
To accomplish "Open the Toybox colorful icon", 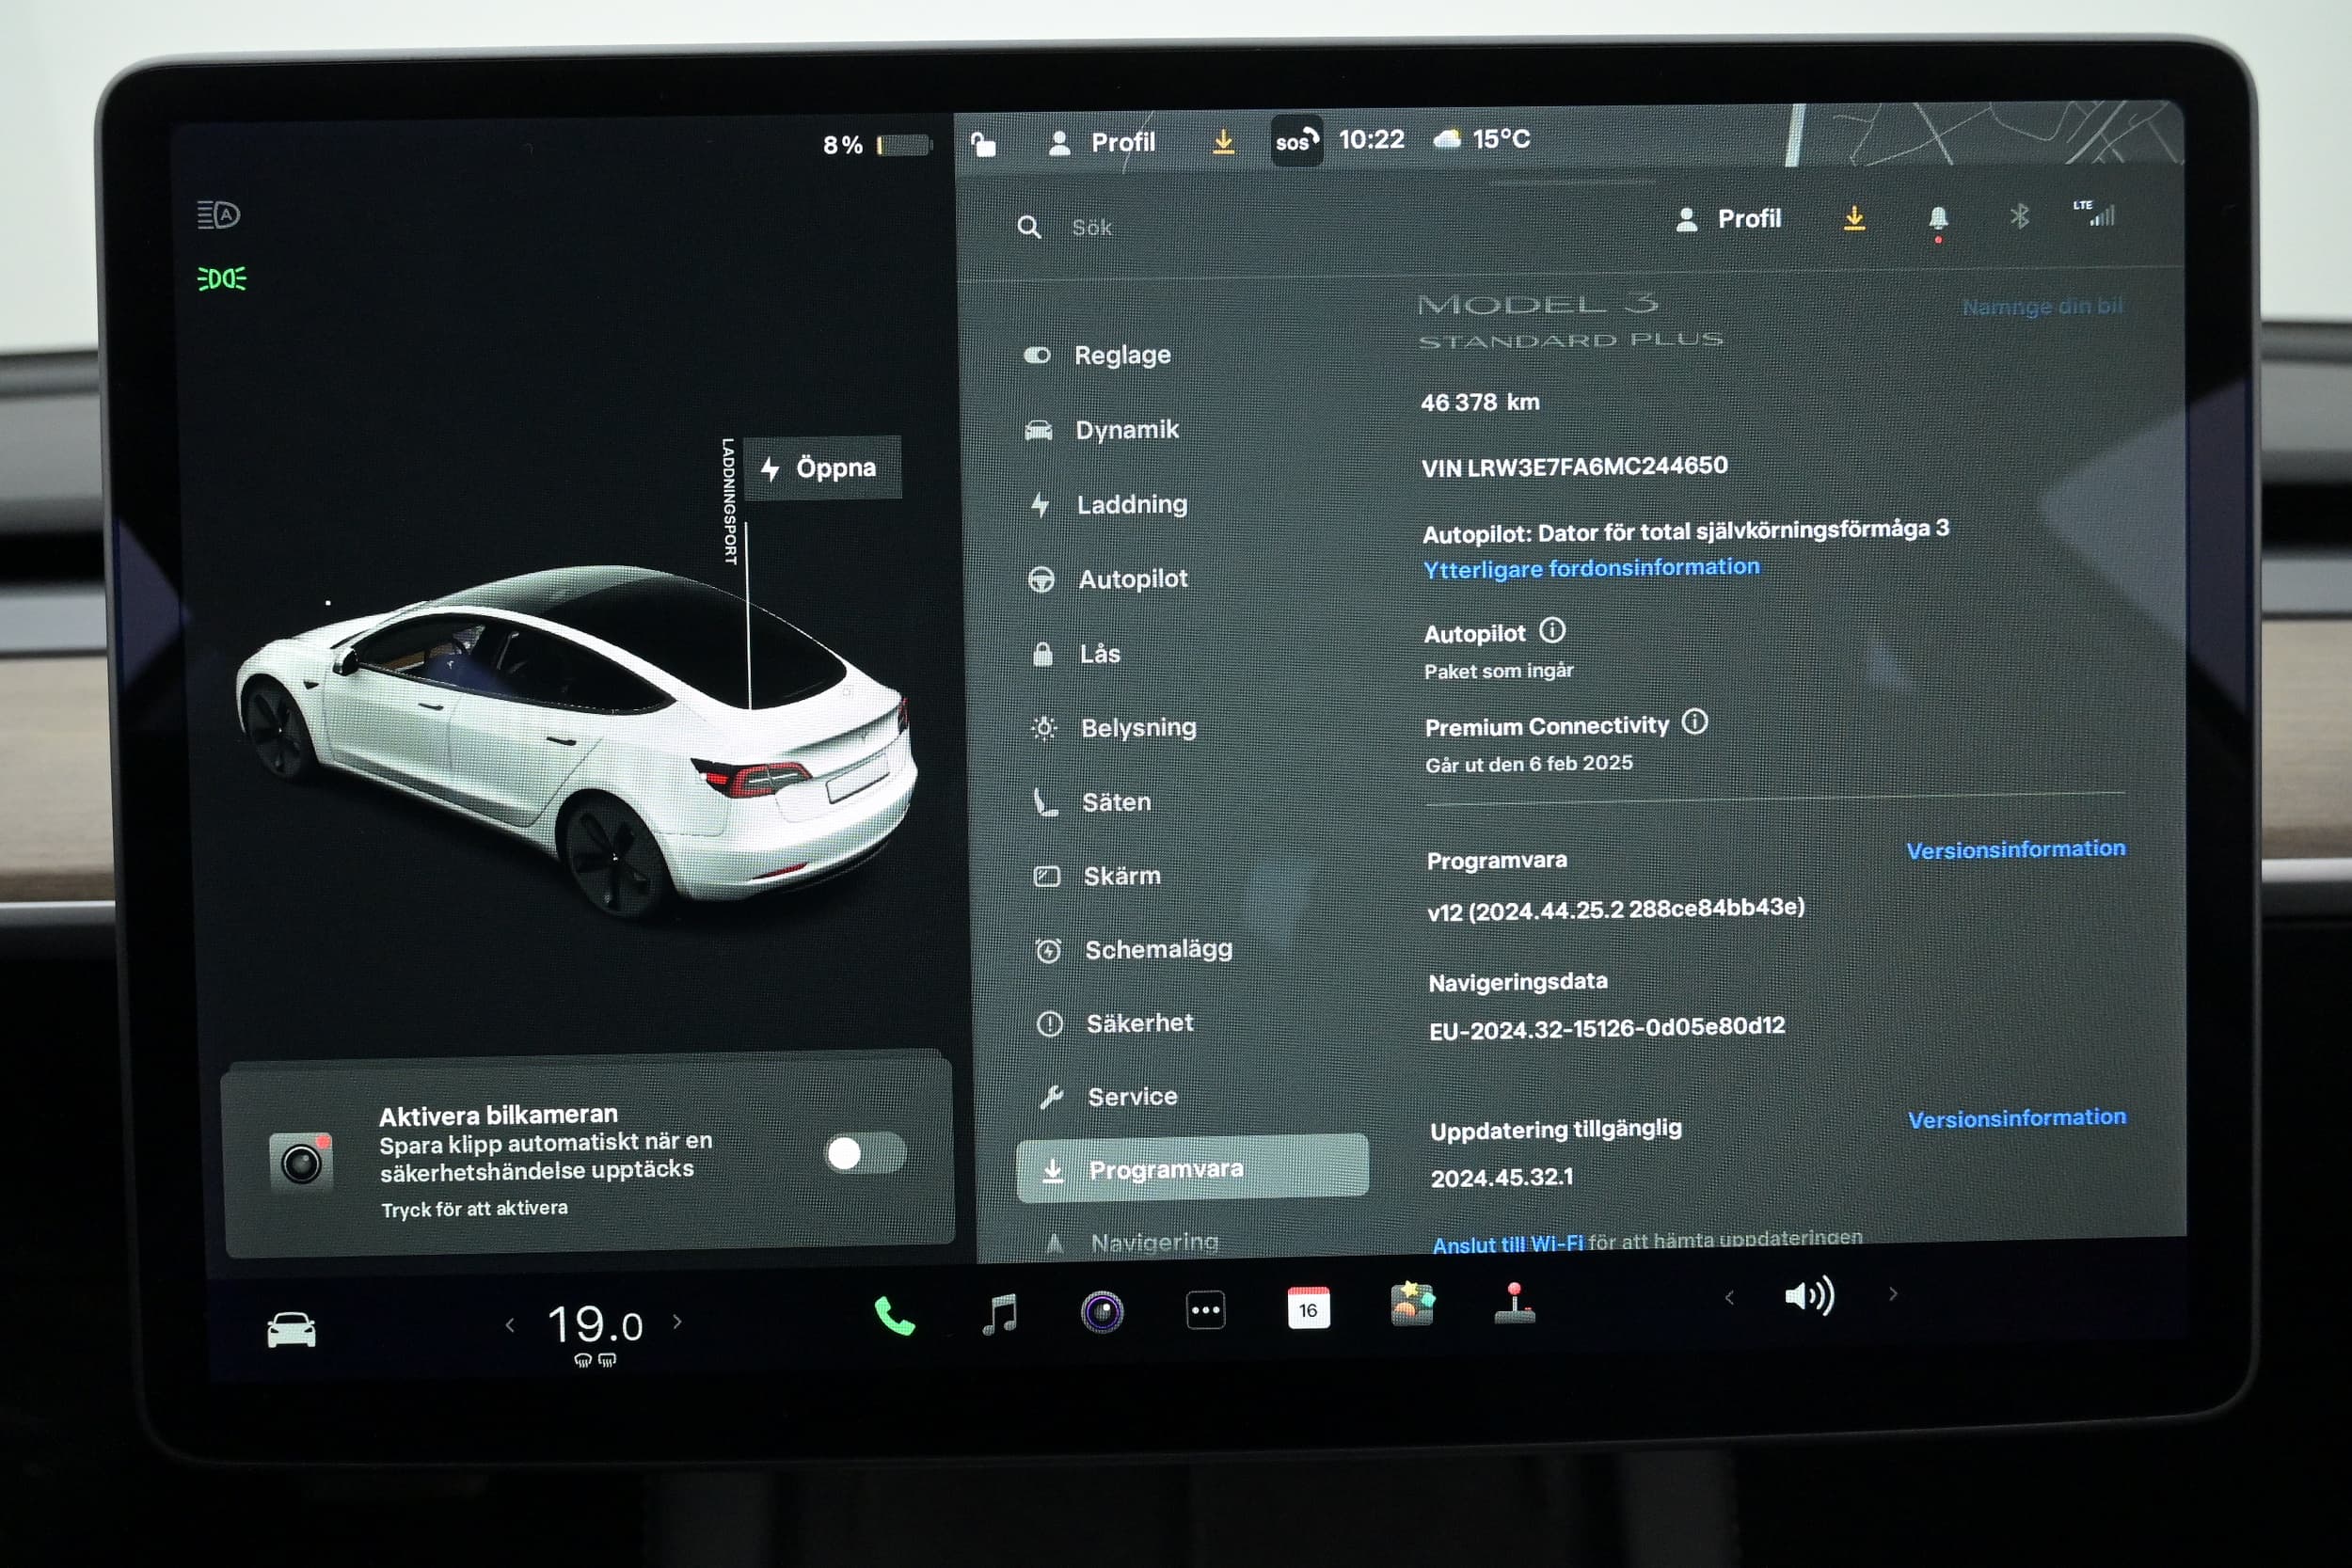I will [x=1412, y=1304].
